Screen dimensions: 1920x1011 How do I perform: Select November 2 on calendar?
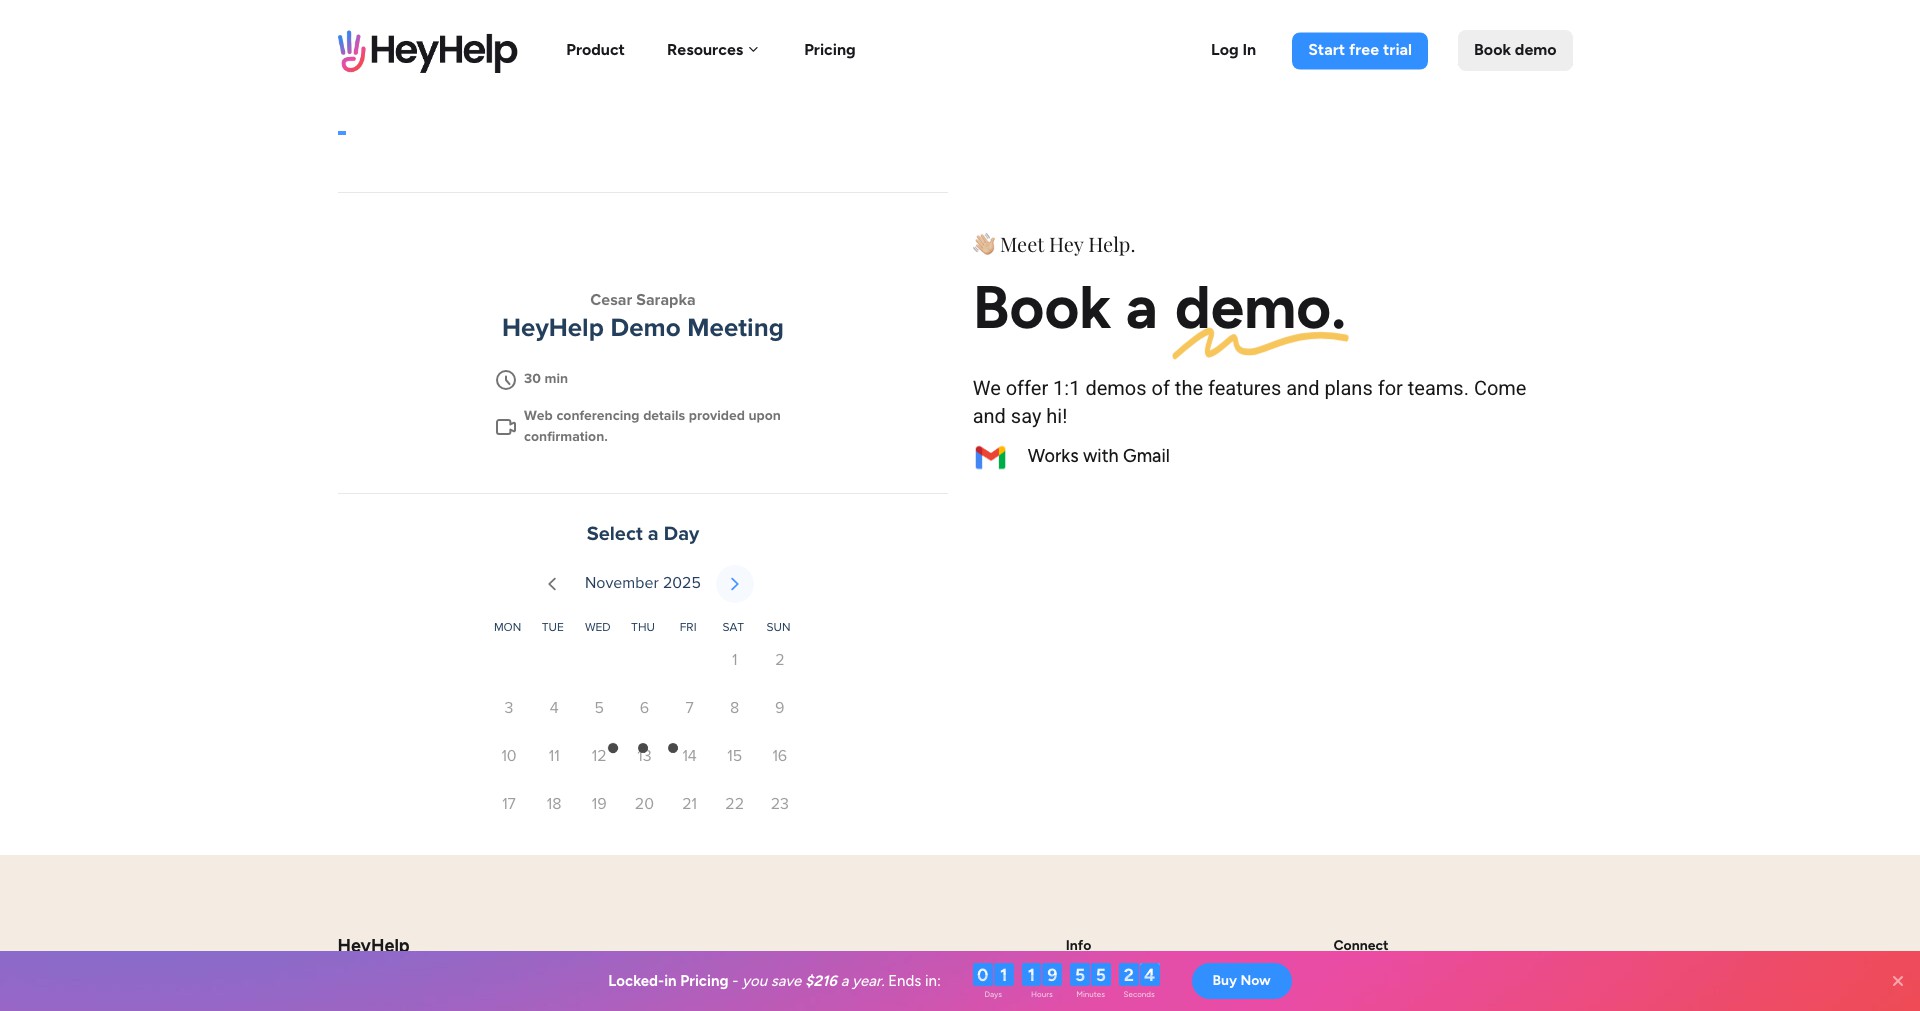[x=779, y=660]
